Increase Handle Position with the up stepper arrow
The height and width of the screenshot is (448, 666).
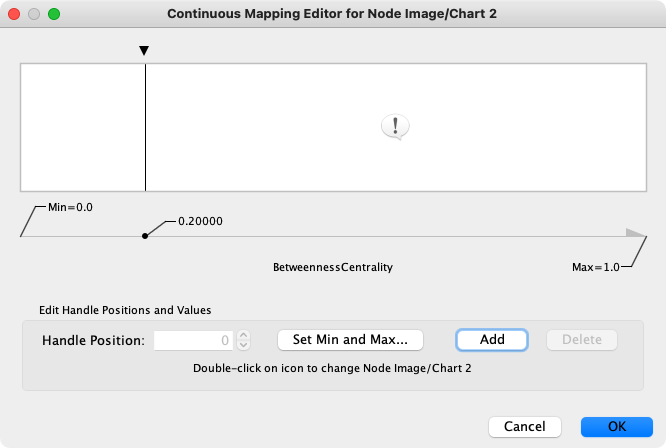click(244, 335)
